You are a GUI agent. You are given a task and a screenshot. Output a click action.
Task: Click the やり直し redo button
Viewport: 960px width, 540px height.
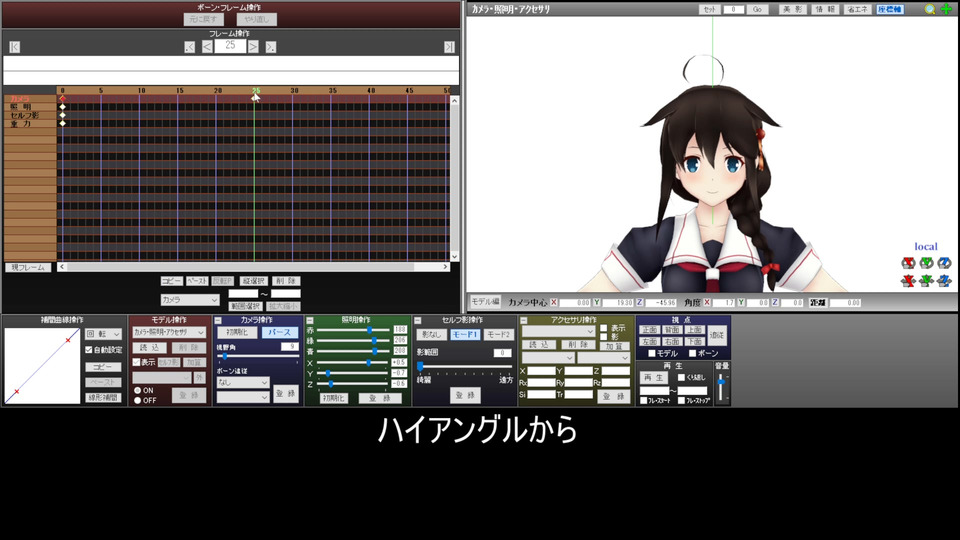[257, 20]
